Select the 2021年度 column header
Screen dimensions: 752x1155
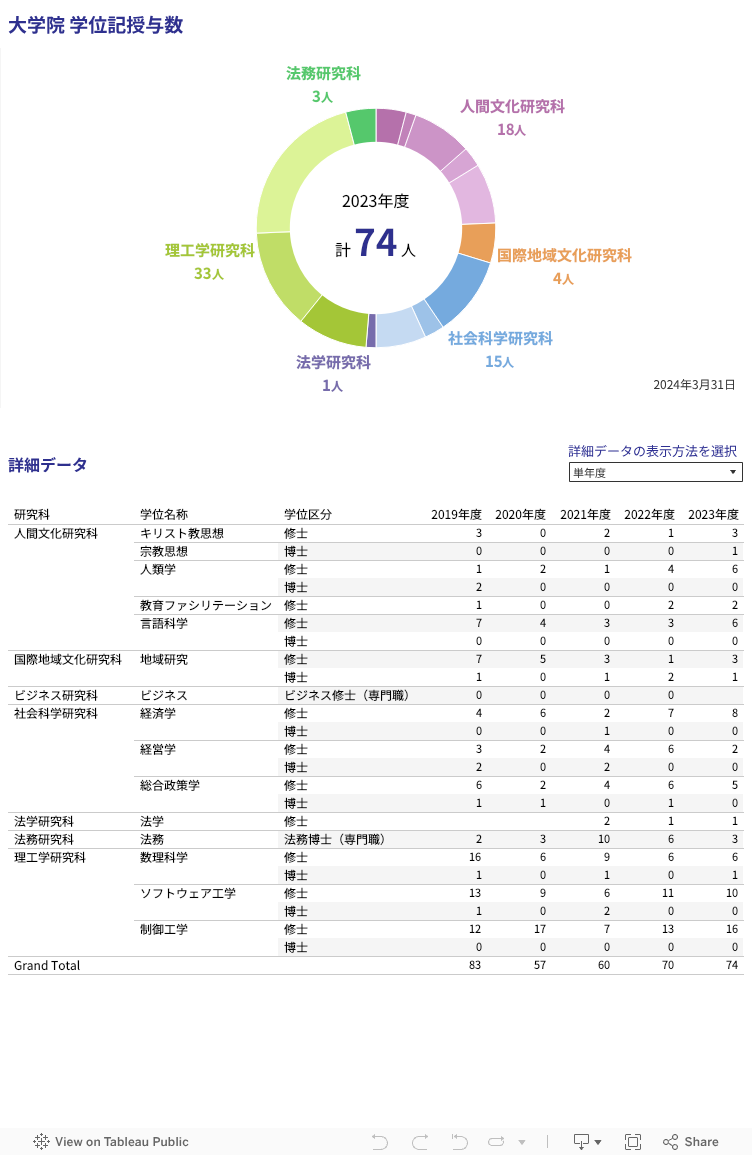click(x=586, y=514)
